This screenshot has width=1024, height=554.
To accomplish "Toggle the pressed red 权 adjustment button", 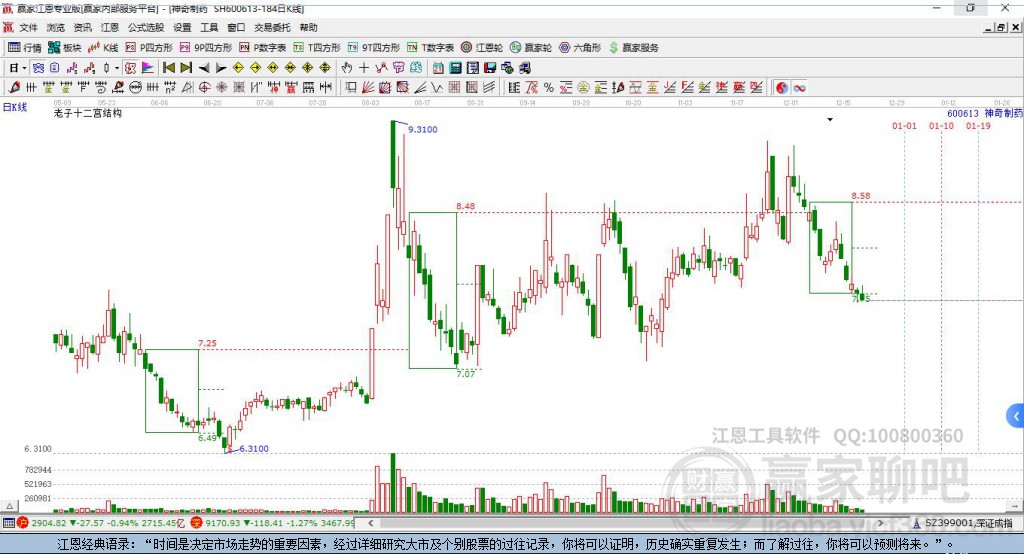I will [x=130, y=68].
